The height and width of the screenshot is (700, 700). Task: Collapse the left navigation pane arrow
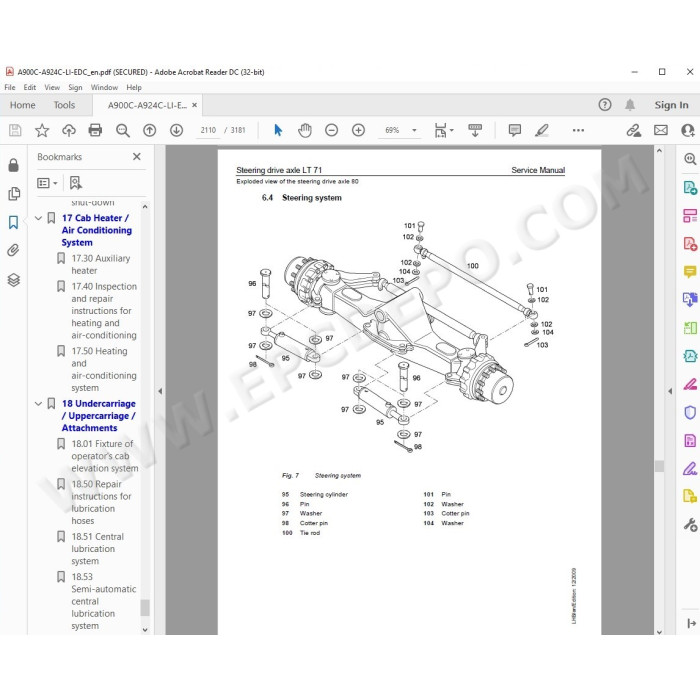(x=160, y=391)
